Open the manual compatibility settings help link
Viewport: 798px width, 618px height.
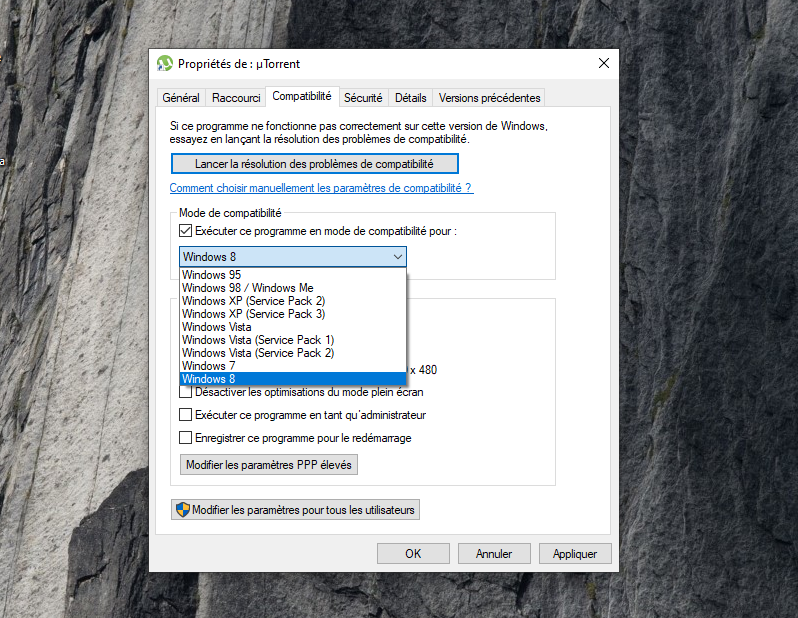[321, 188]
